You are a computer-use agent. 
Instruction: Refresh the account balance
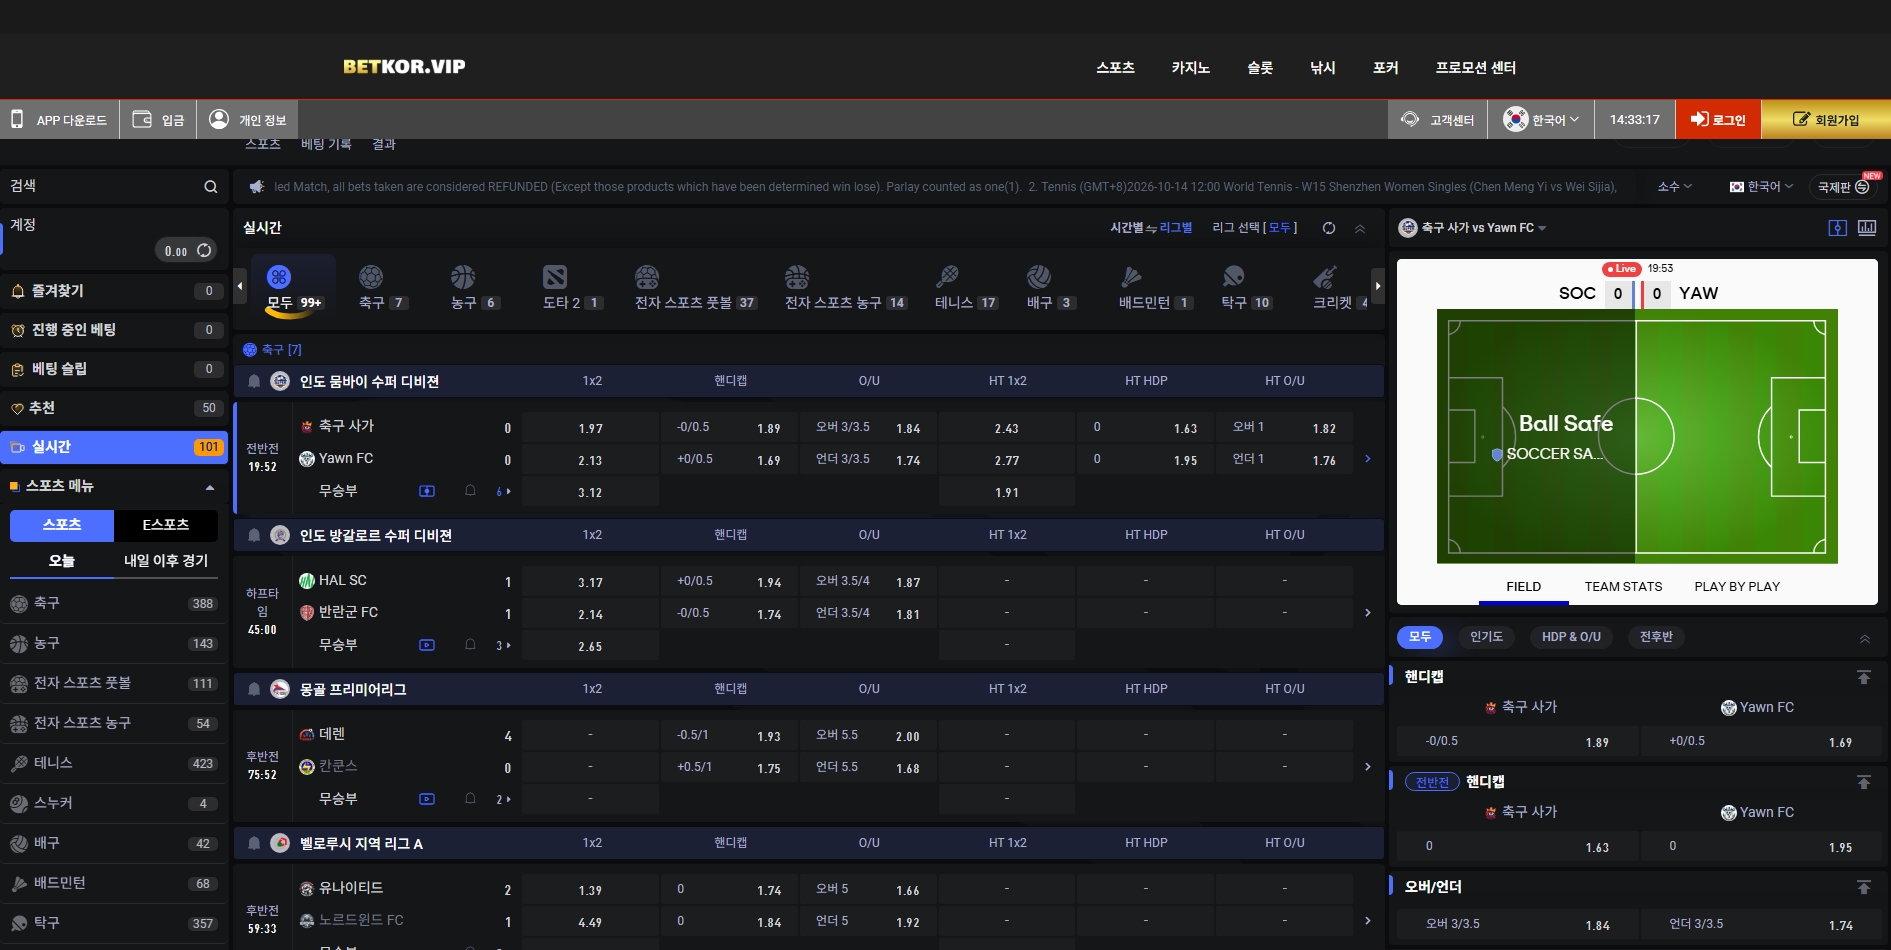pos(204,250)
